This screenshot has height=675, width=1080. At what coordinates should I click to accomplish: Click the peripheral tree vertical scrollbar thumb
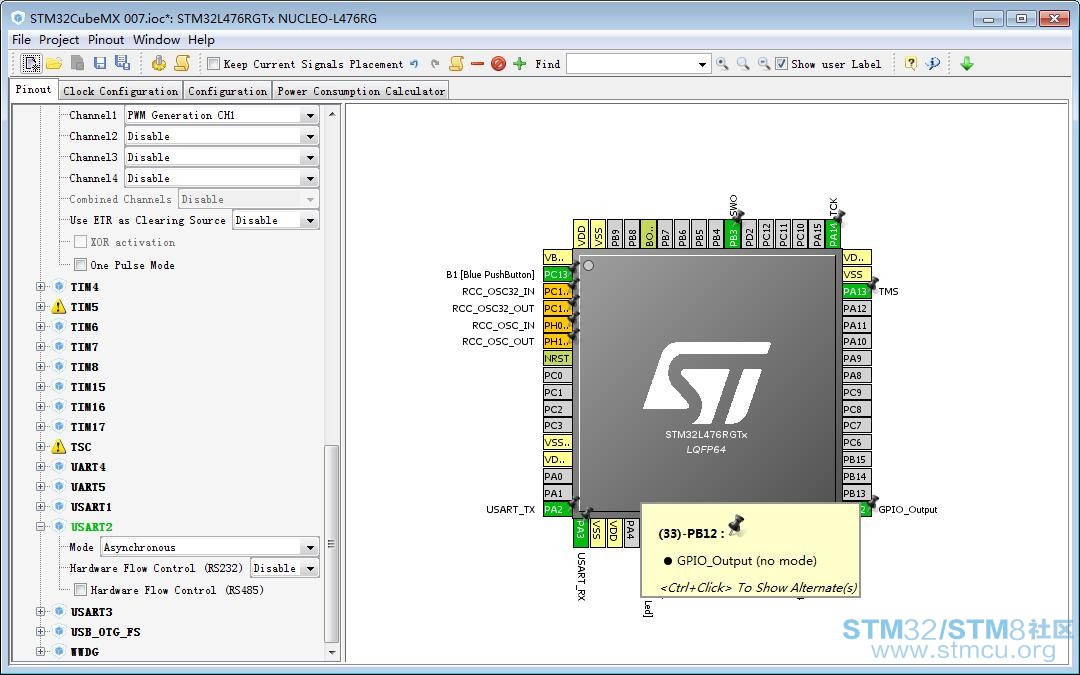pyautogui.click(x=331, y=543)
